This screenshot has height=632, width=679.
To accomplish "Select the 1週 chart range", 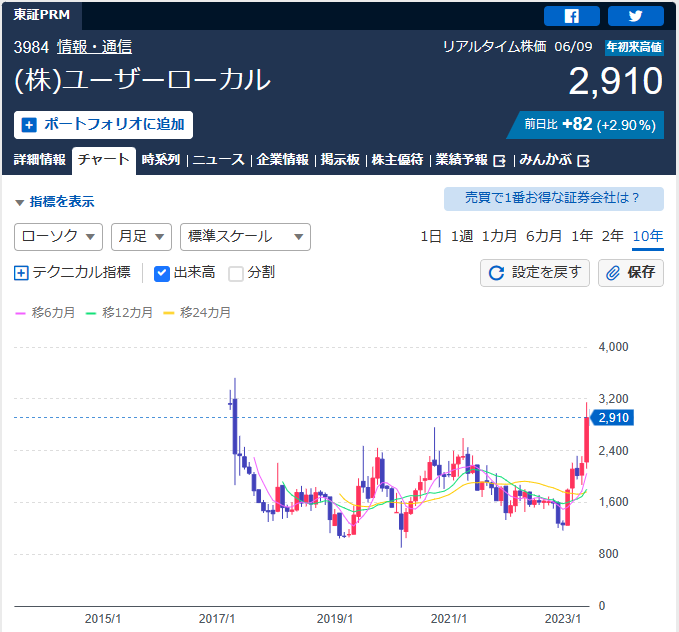I will point(462,237).
